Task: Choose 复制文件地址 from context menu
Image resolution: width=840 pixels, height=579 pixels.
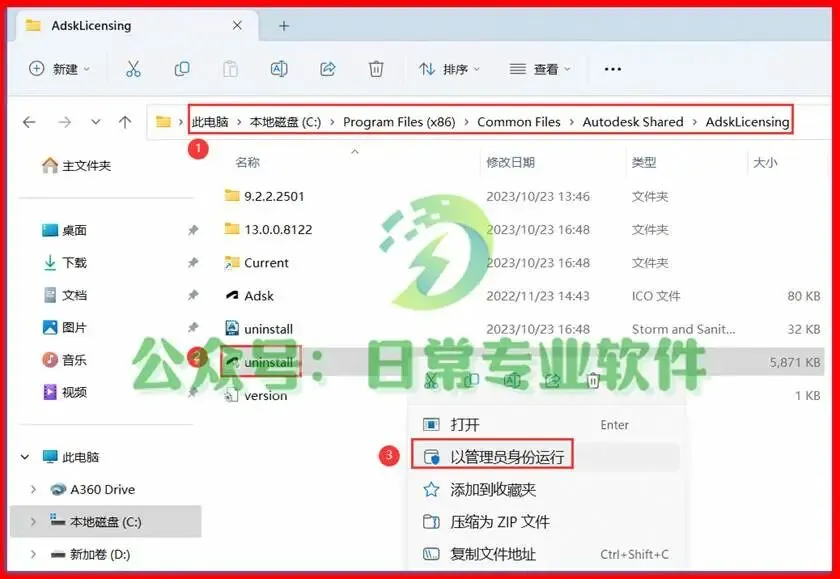Action: point(545,554)
